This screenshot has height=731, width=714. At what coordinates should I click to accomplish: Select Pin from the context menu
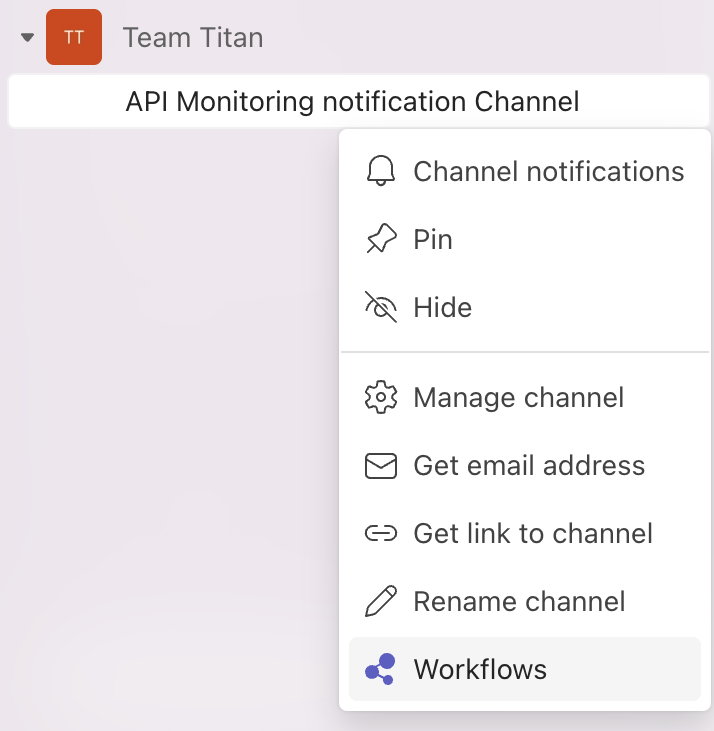(x=525, y=239)
